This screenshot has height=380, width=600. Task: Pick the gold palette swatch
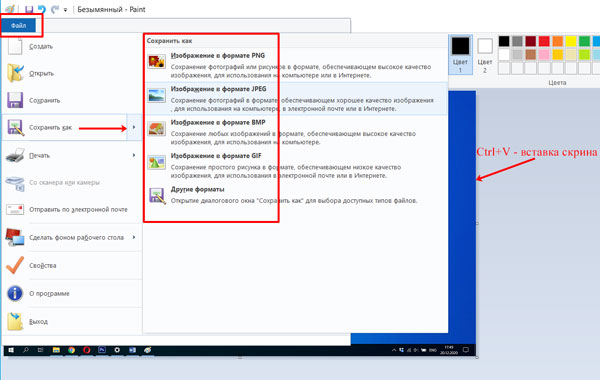click(x=558, y=54)
